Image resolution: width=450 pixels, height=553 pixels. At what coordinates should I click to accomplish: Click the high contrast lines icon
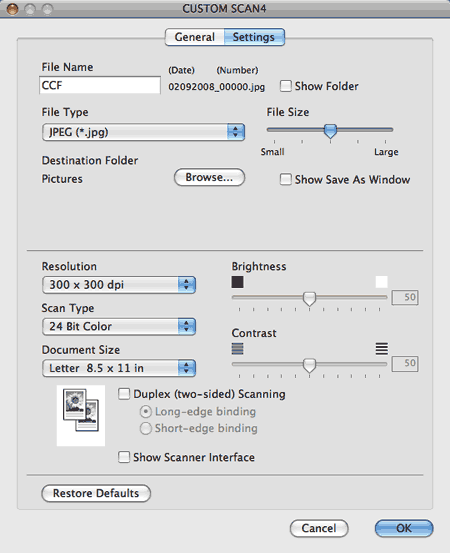tap(382, 348)
